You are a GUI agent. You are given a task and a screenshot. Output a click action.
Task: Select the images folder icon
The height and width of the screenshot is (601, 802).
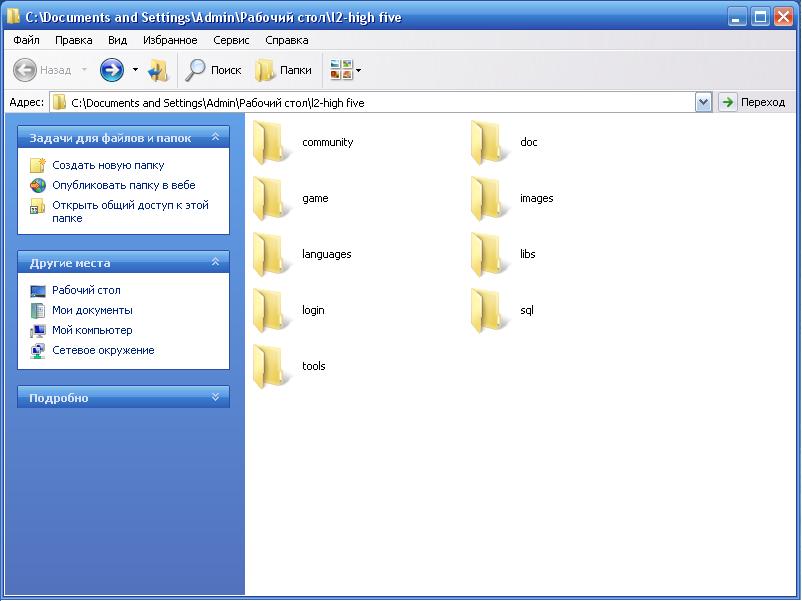(x=487, y=198)
